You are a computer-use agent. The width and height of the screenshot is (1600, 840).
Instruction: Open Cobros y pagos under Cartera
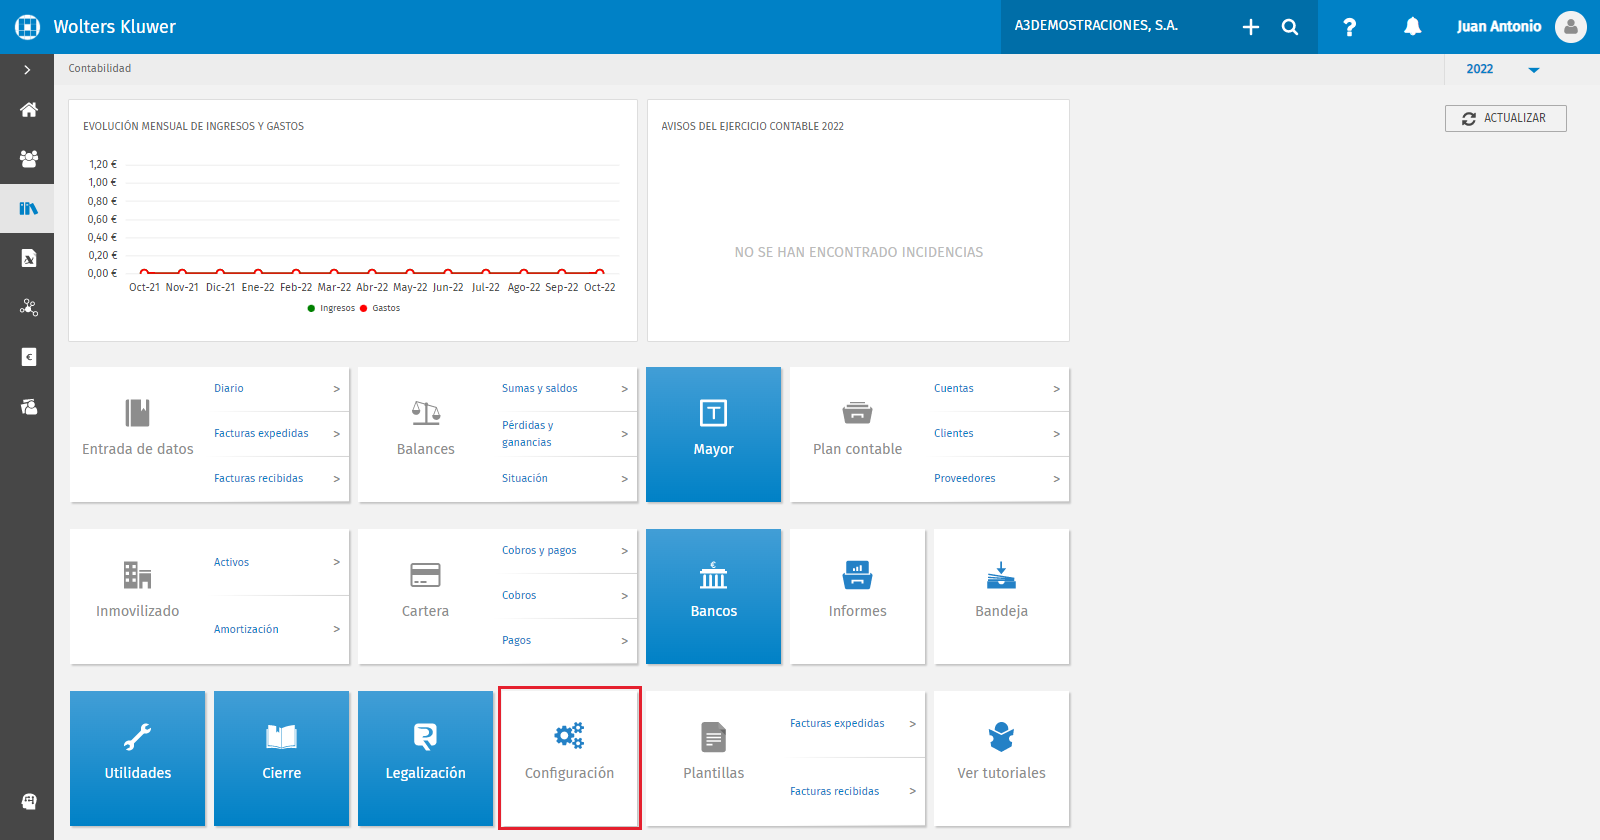pos(539,550)
